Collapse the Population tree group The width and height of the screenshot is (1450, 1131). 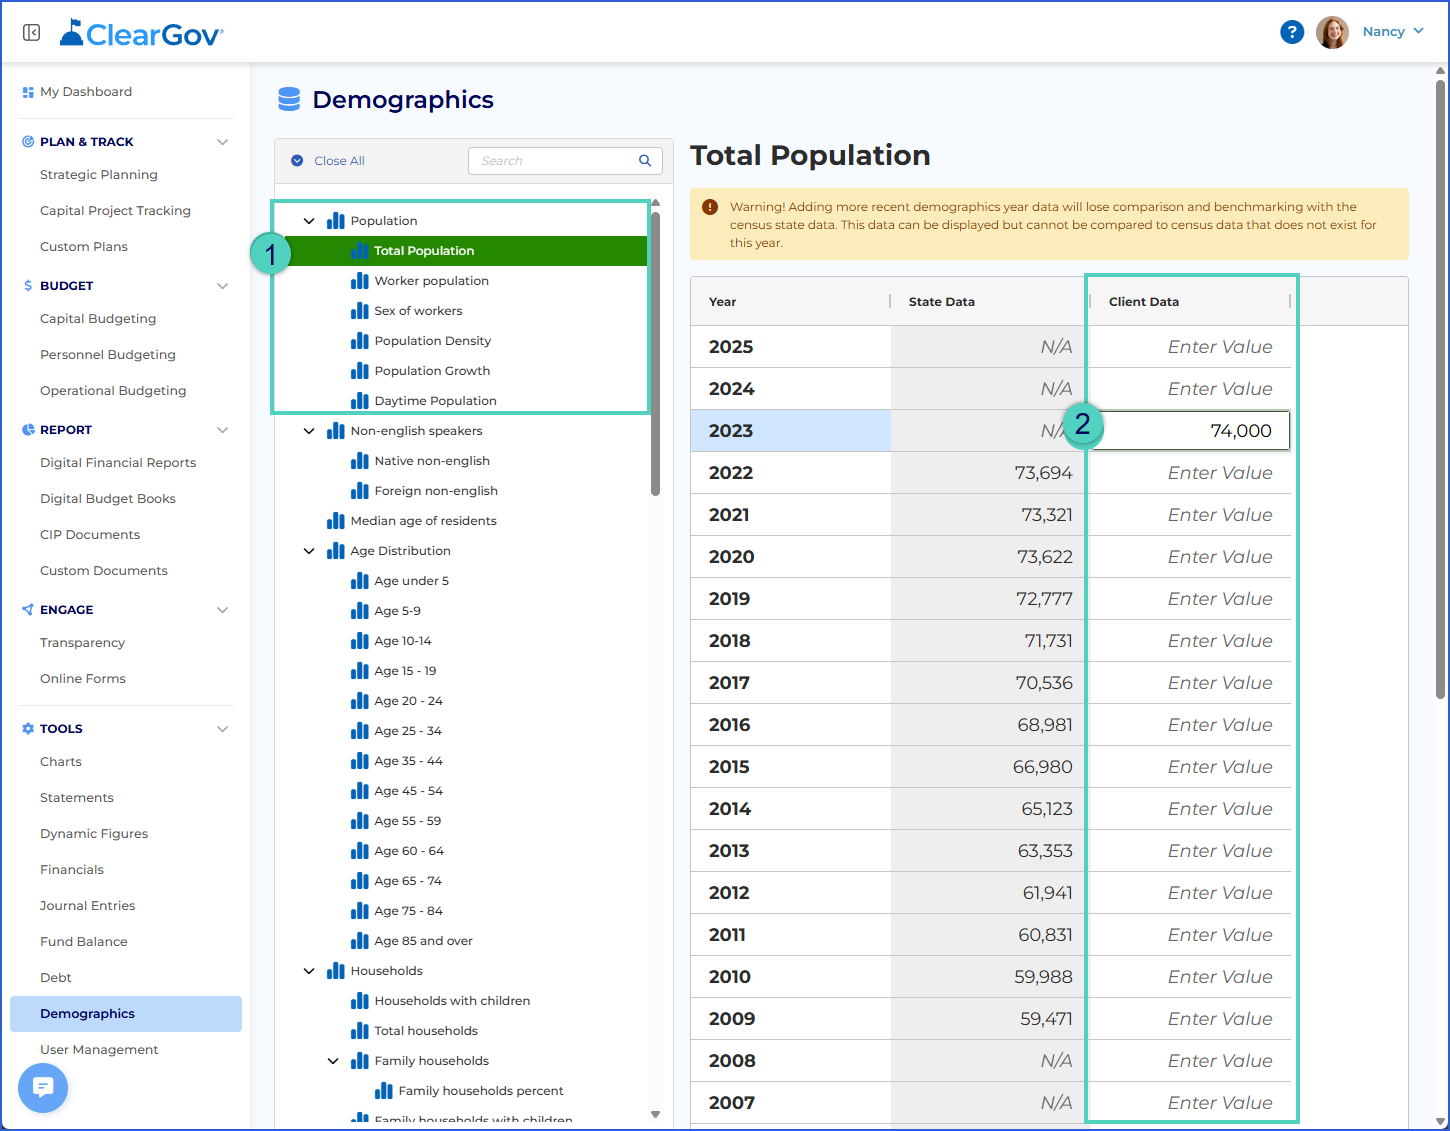(309, 221)
